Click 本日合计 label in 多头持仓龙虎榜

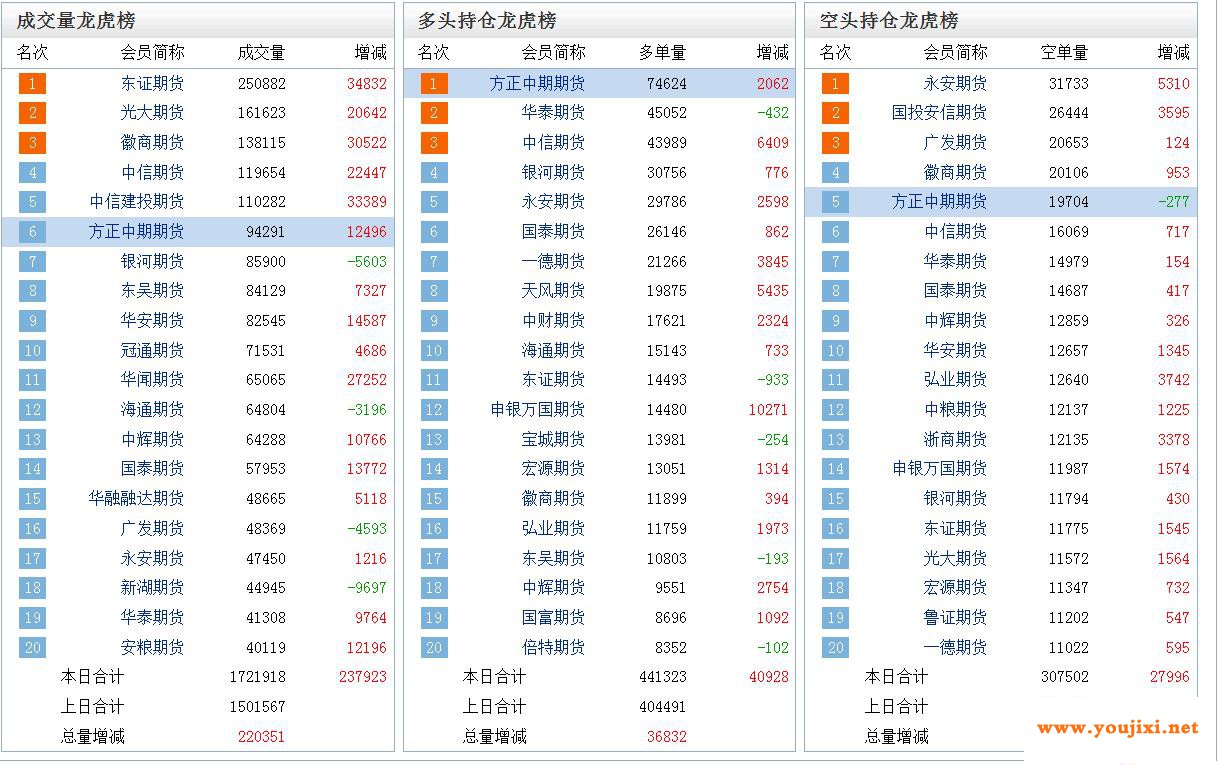(494, 677)
